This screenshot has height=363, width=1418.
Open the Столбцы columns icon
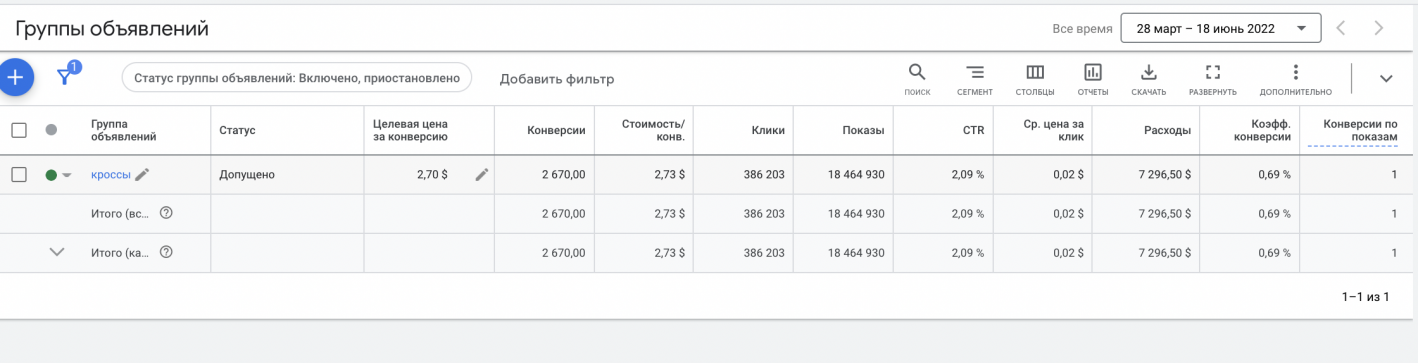coord(1035,73)
